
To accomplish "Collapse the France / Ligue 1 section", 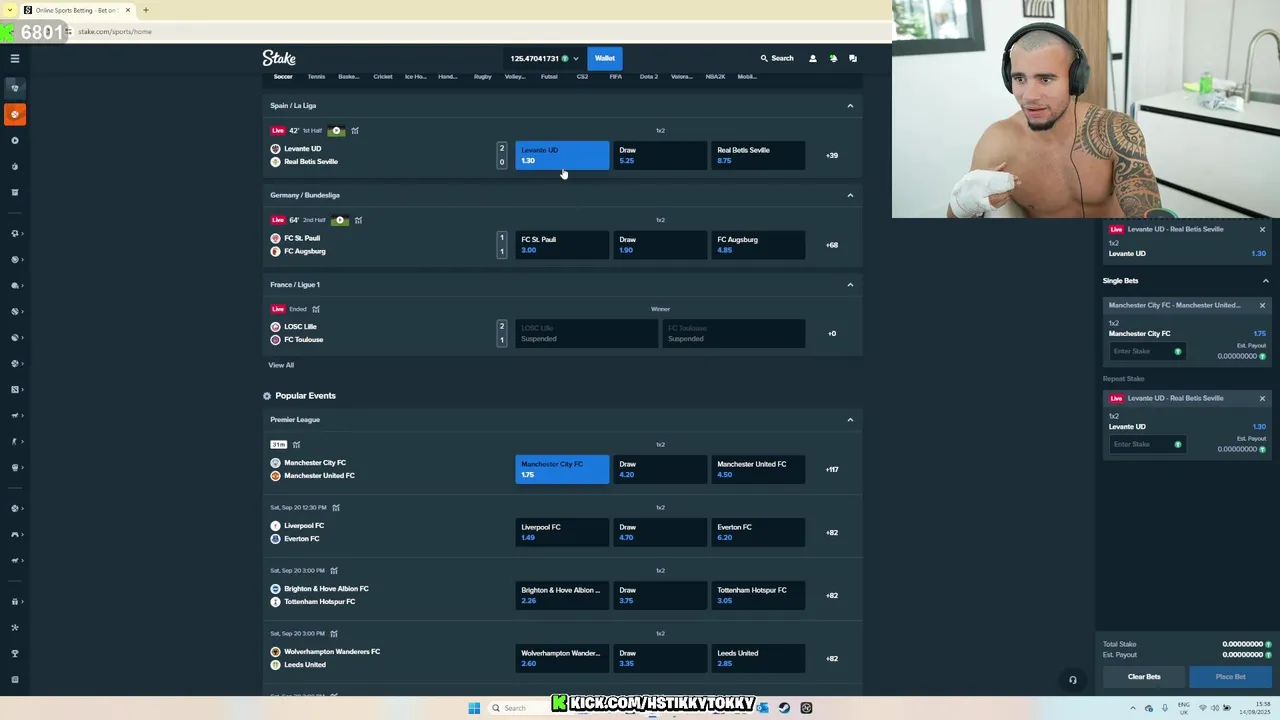I will 850,285.
